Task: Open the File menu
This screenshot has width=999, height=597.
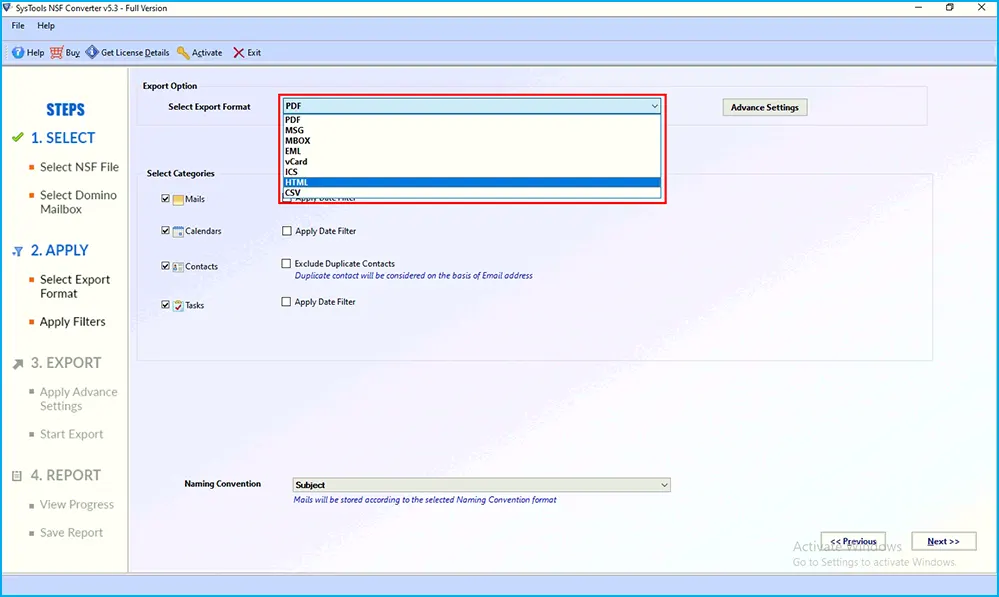Action: pos(18,25)
